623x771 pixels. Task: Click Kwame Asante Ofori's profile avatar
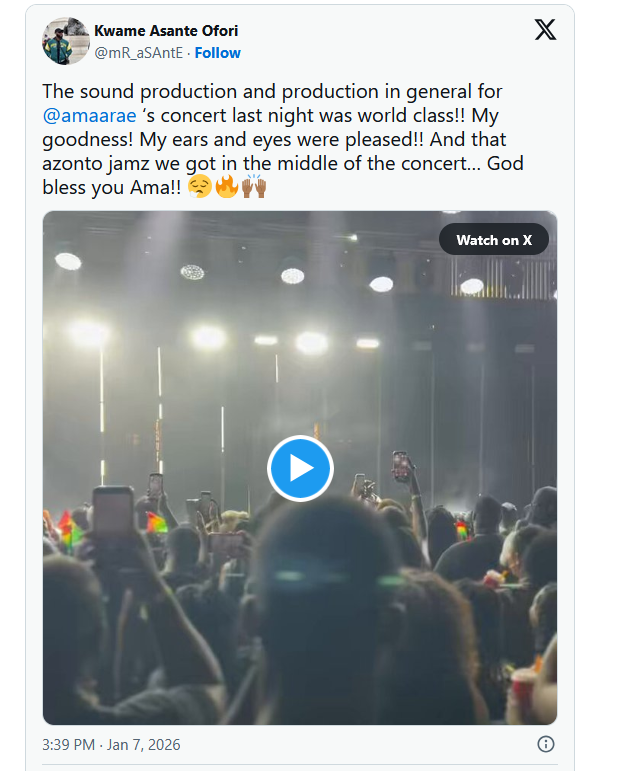coord(66,41)
